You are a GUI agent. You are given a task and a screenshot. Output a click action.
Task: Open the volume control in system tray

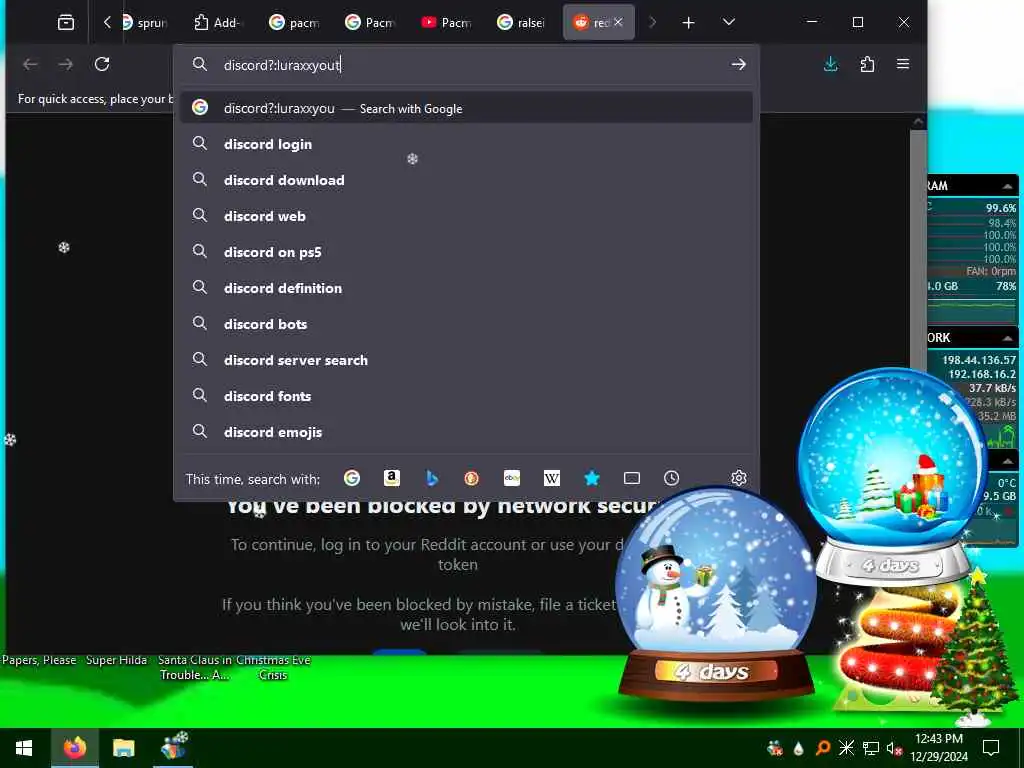(894, 748)
